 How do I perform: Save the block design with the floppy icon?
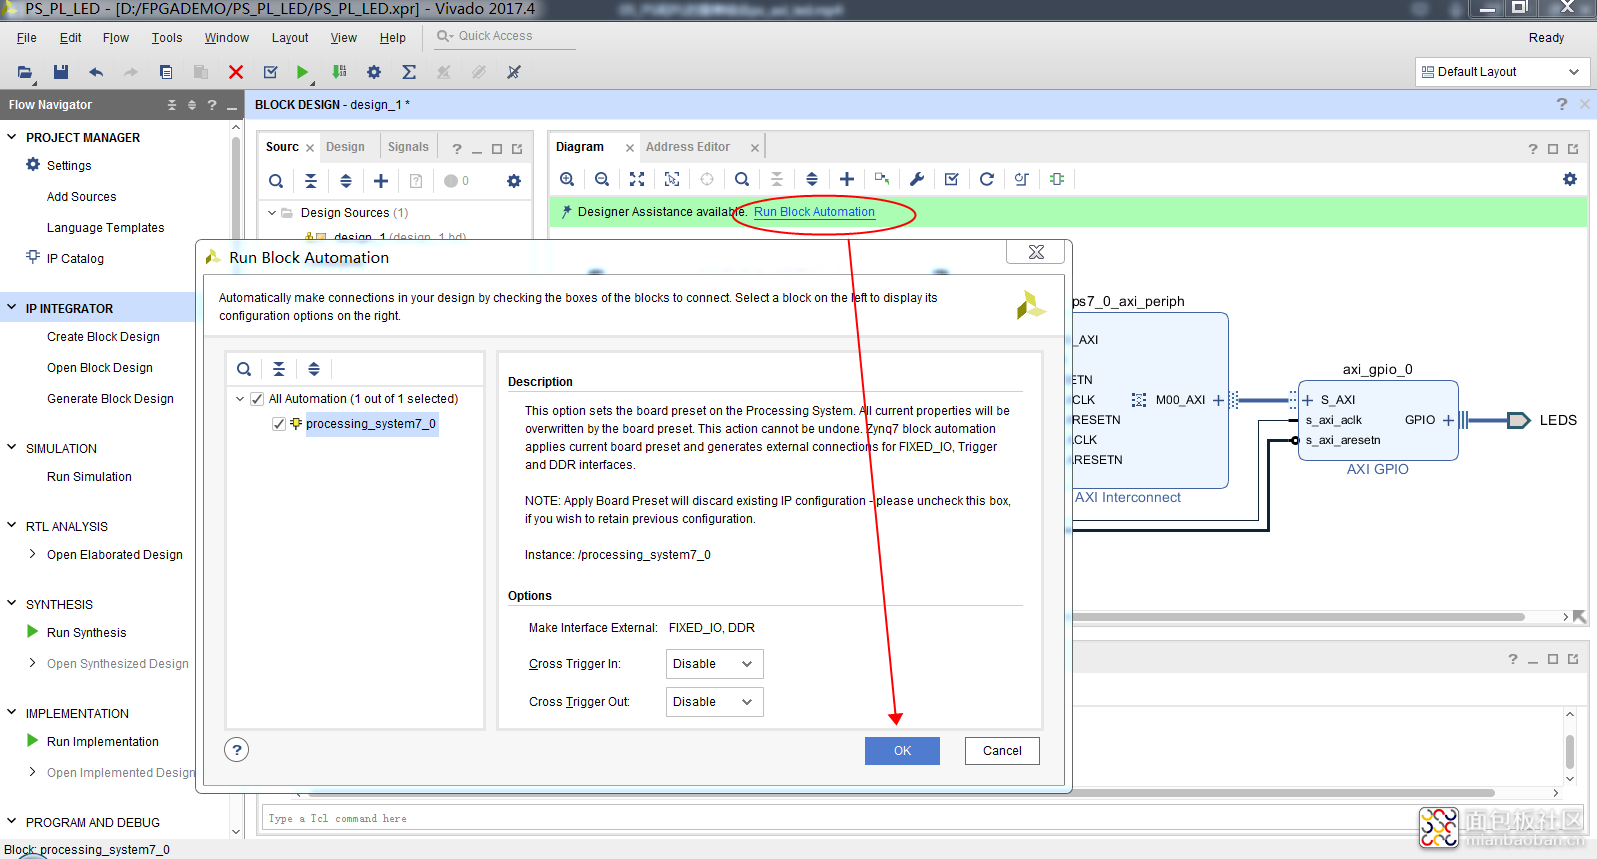click(x=61, y=72)
